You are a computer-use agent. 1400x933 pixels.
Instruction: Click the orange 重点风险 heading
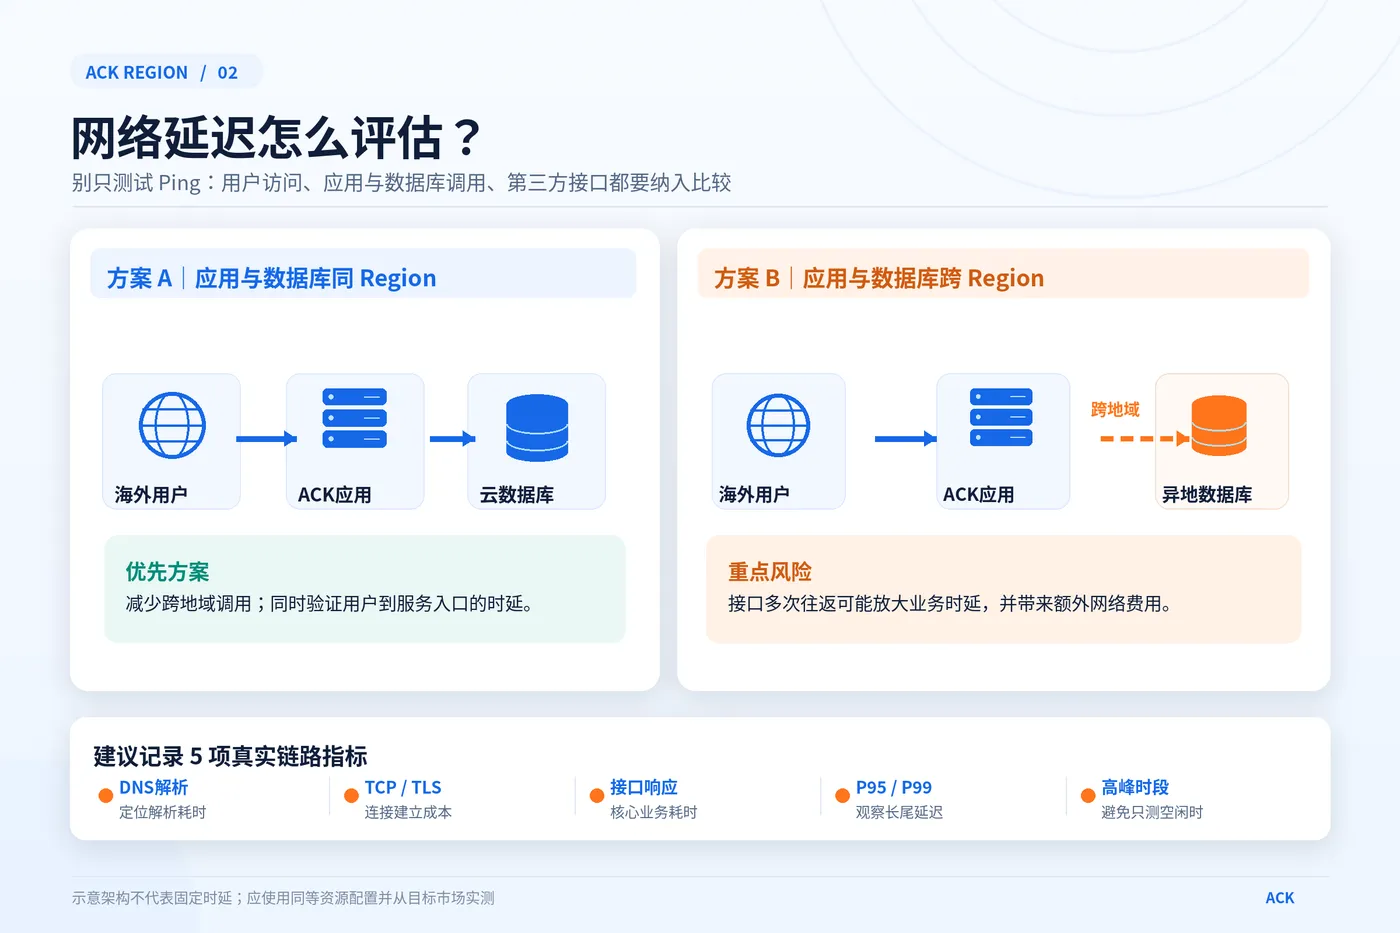coord(770,572)
